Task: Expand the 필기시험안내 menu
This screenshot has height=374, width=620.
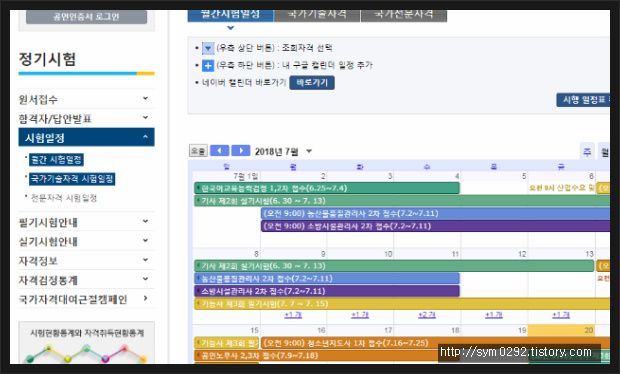Action: 86,222
